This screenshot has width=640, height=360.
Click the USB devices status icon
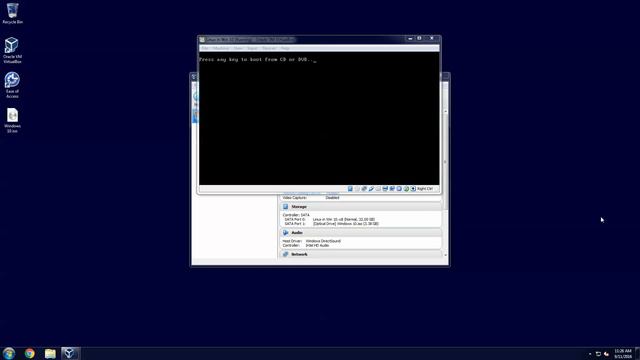[371, 189]
